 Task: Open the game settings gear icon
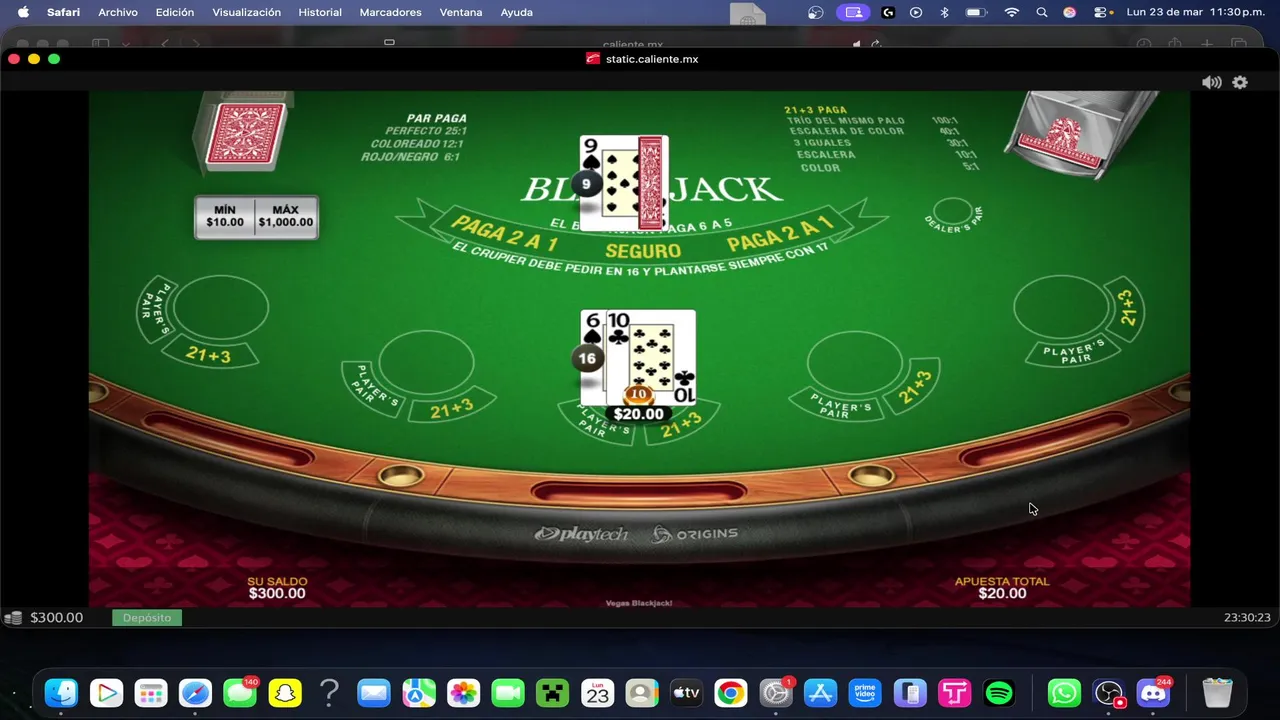tap(1240, 83)
